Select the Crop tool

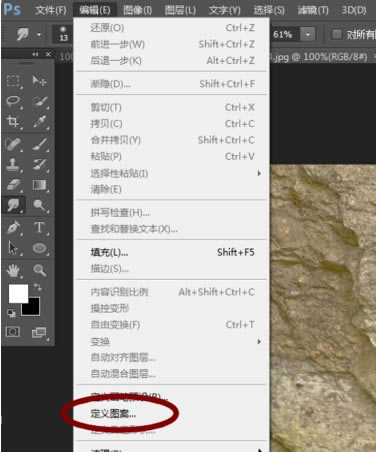point(13,121)
